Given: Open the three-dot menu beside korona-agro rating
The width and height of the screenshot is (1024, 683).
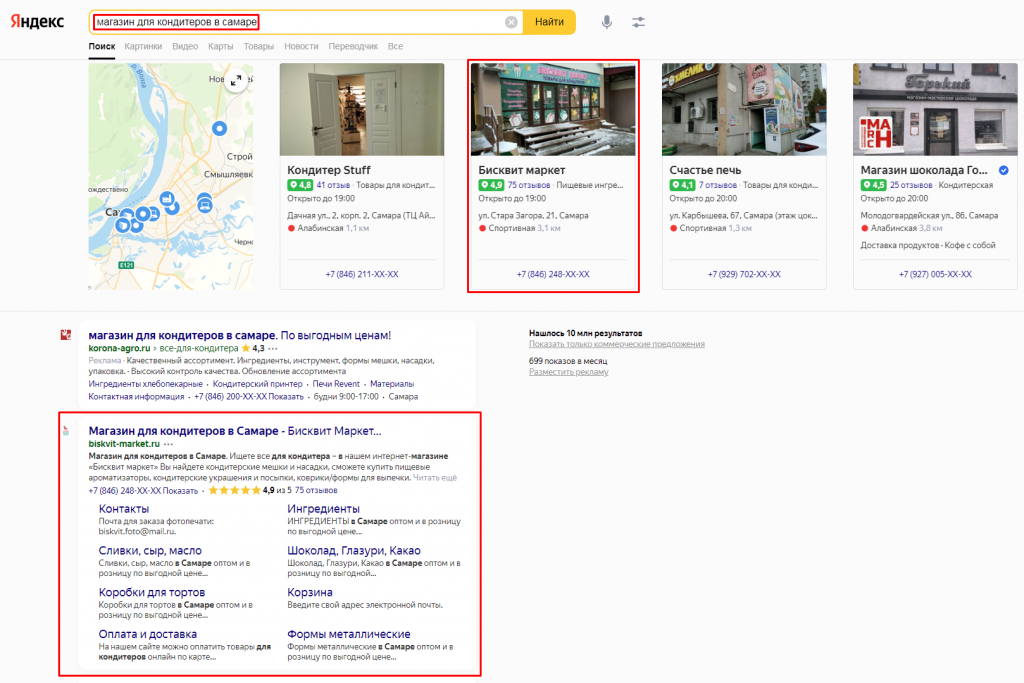Looking at the screenshot, I should [272, 349].
